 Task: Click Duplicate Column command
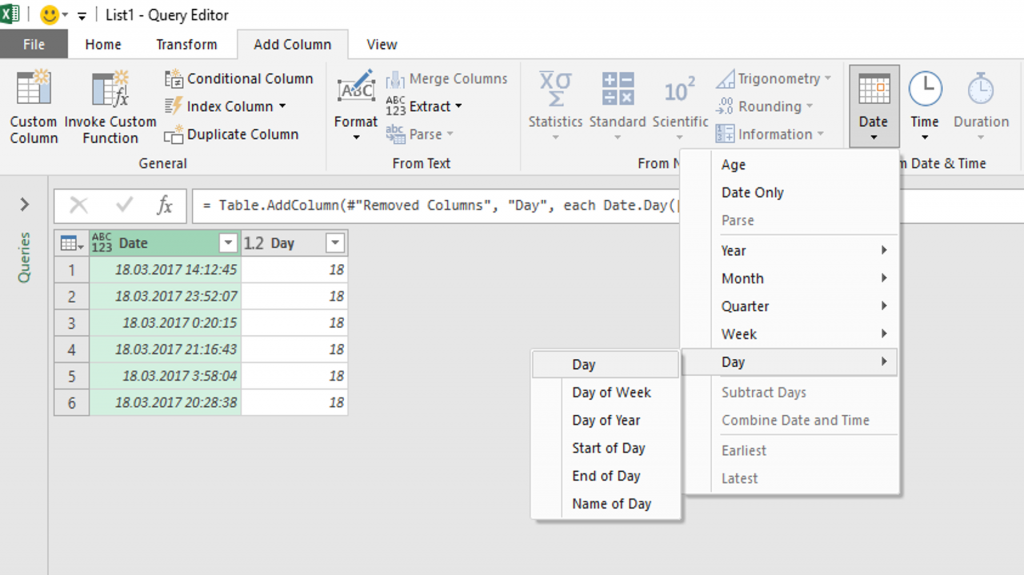231,135
